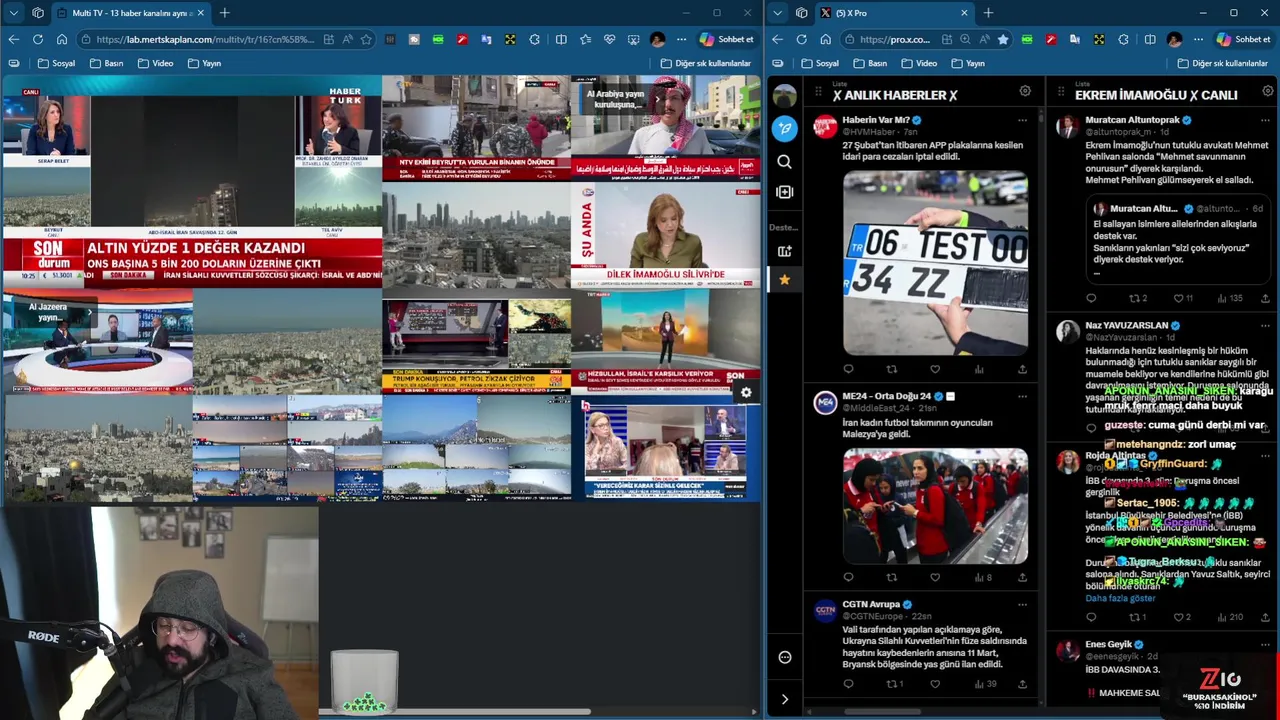1280x720 pixels.
Task: Open Multi TV settings gear over video grid
Action: (x=746, y=393)
